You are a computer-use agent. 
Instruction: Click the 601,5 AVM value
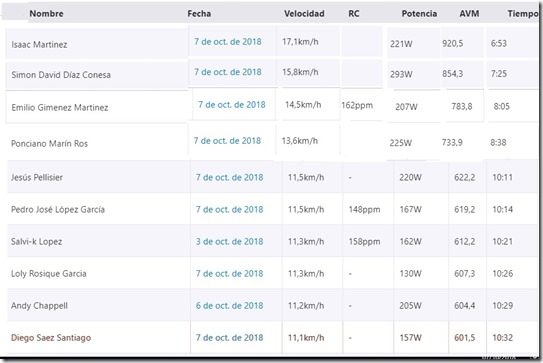click(x=464, y=338)
